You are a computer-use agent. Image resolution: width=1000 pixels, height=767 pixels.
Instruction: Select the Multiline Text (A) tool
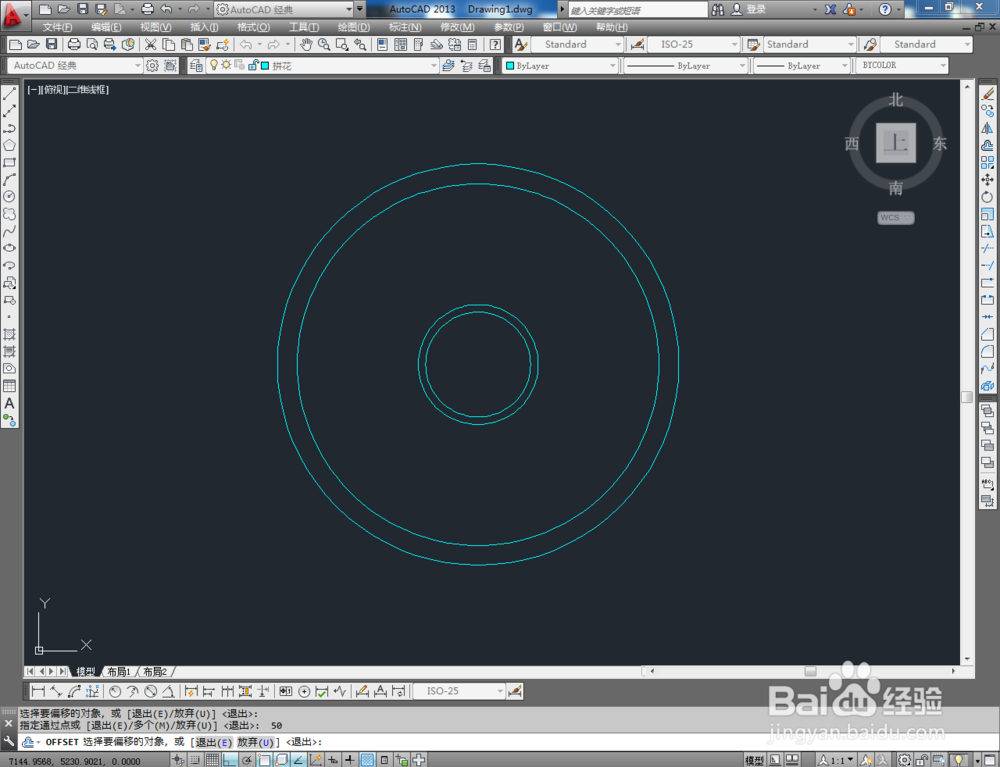(10, 403)
